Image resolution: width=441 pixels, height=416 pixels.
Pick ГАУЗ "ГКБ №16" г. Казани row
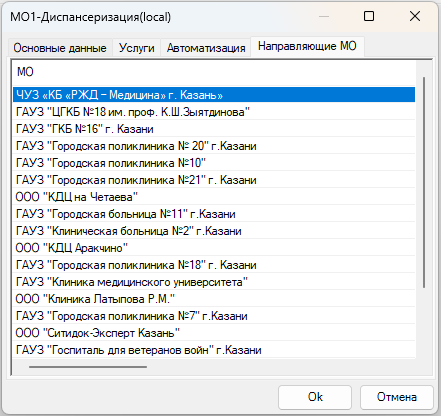(x=214, y=129)
